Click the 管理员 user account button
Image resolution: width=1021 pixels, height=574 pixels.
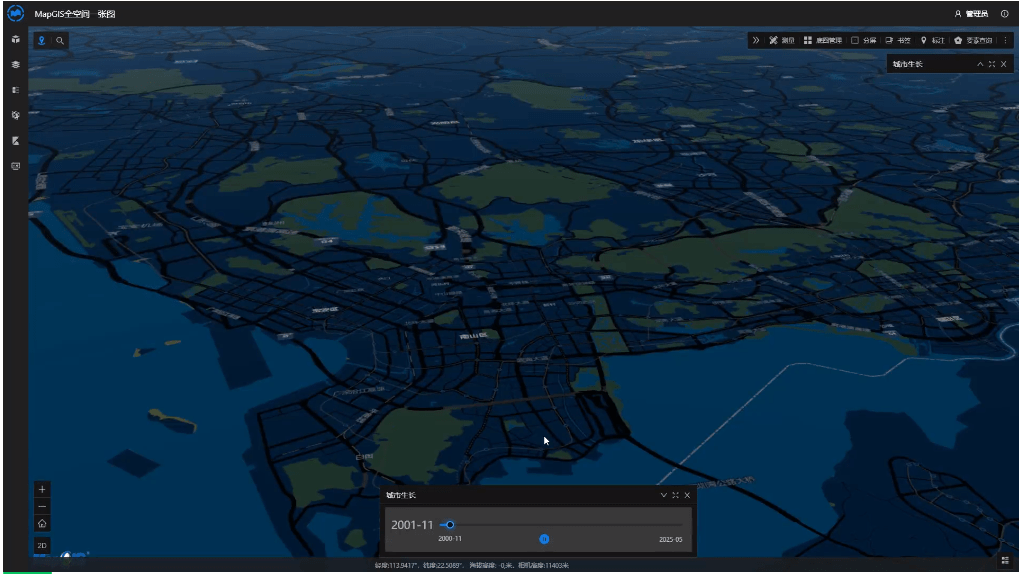pos(971,14)
